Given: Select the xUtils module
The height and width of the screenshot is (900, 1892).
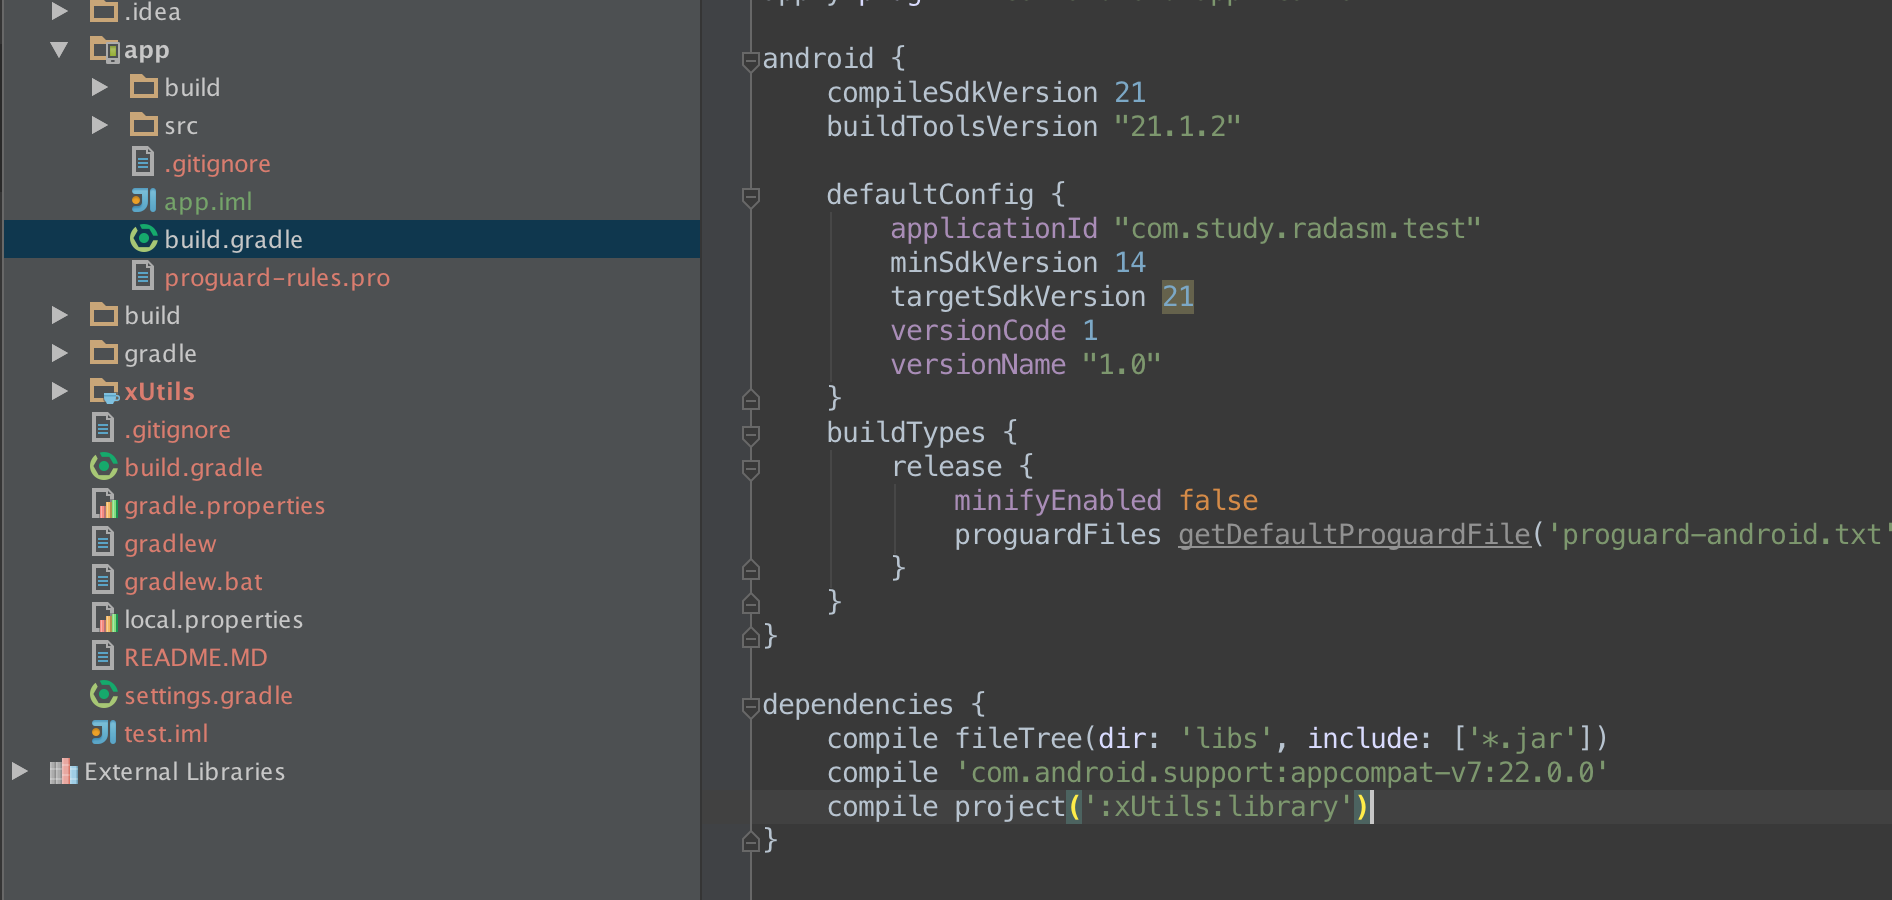Looking at the screenshot, I should tap(159, 391).
